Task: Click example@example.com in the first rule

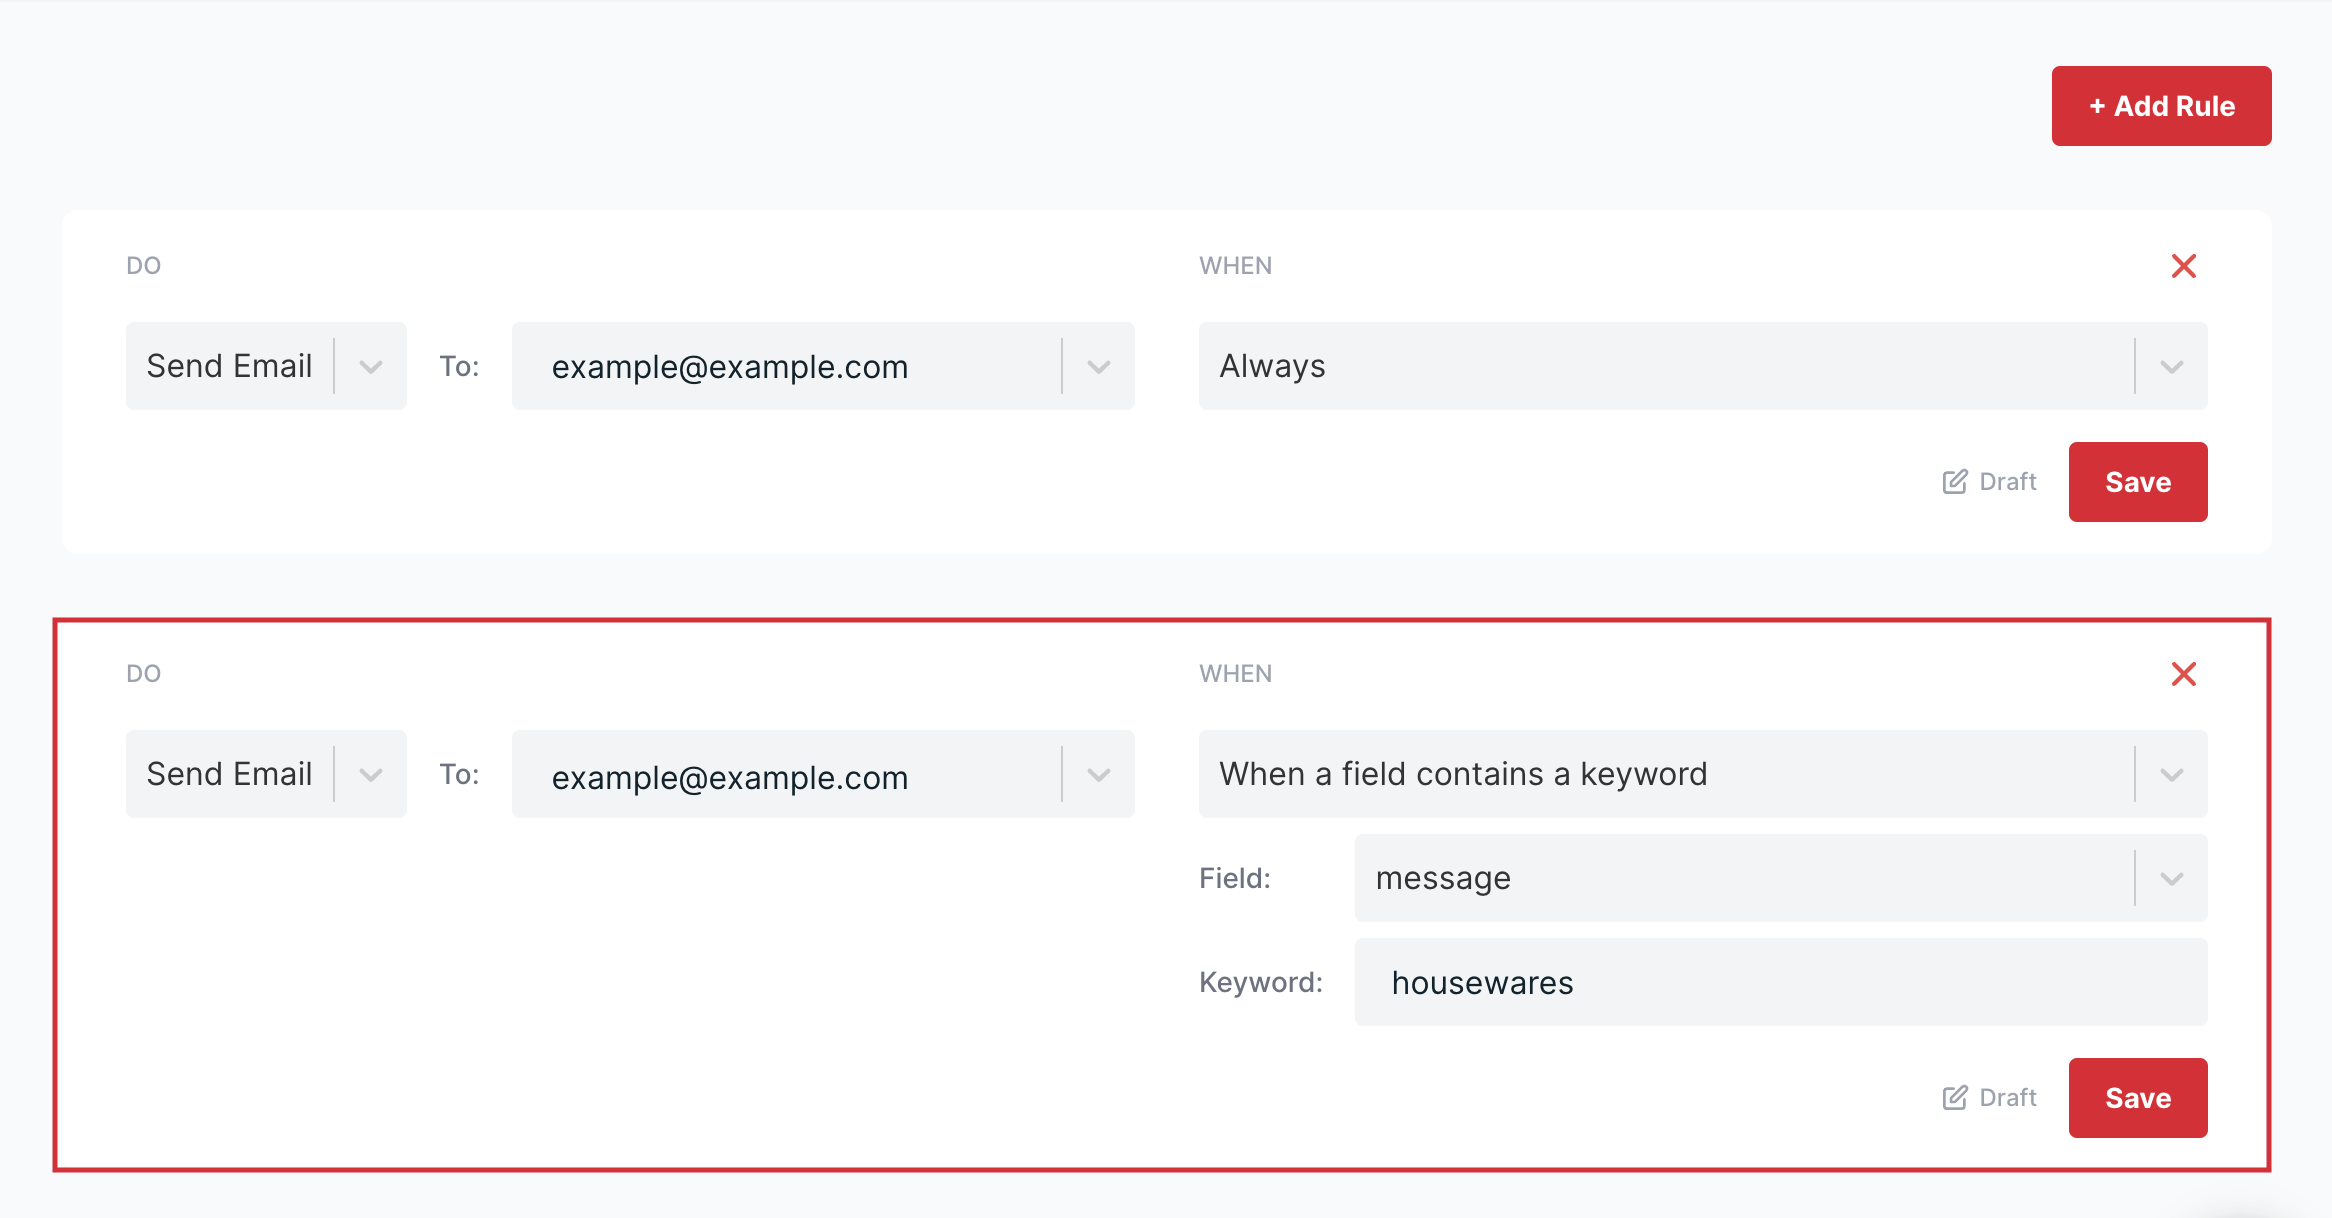Action: [x=730, y=367]
